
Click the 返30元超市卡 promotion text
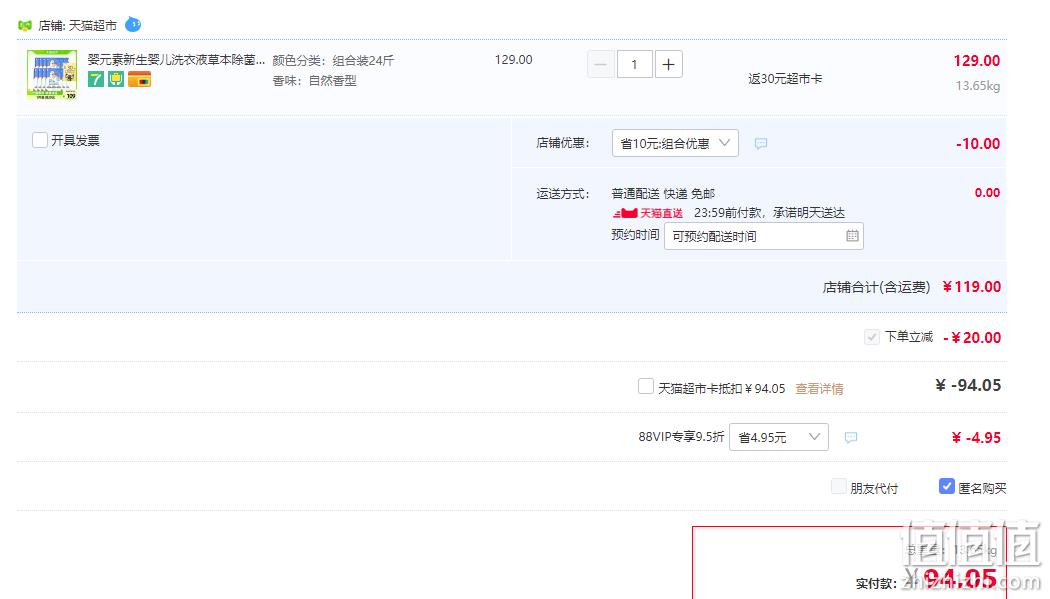(x=785, y=79)
